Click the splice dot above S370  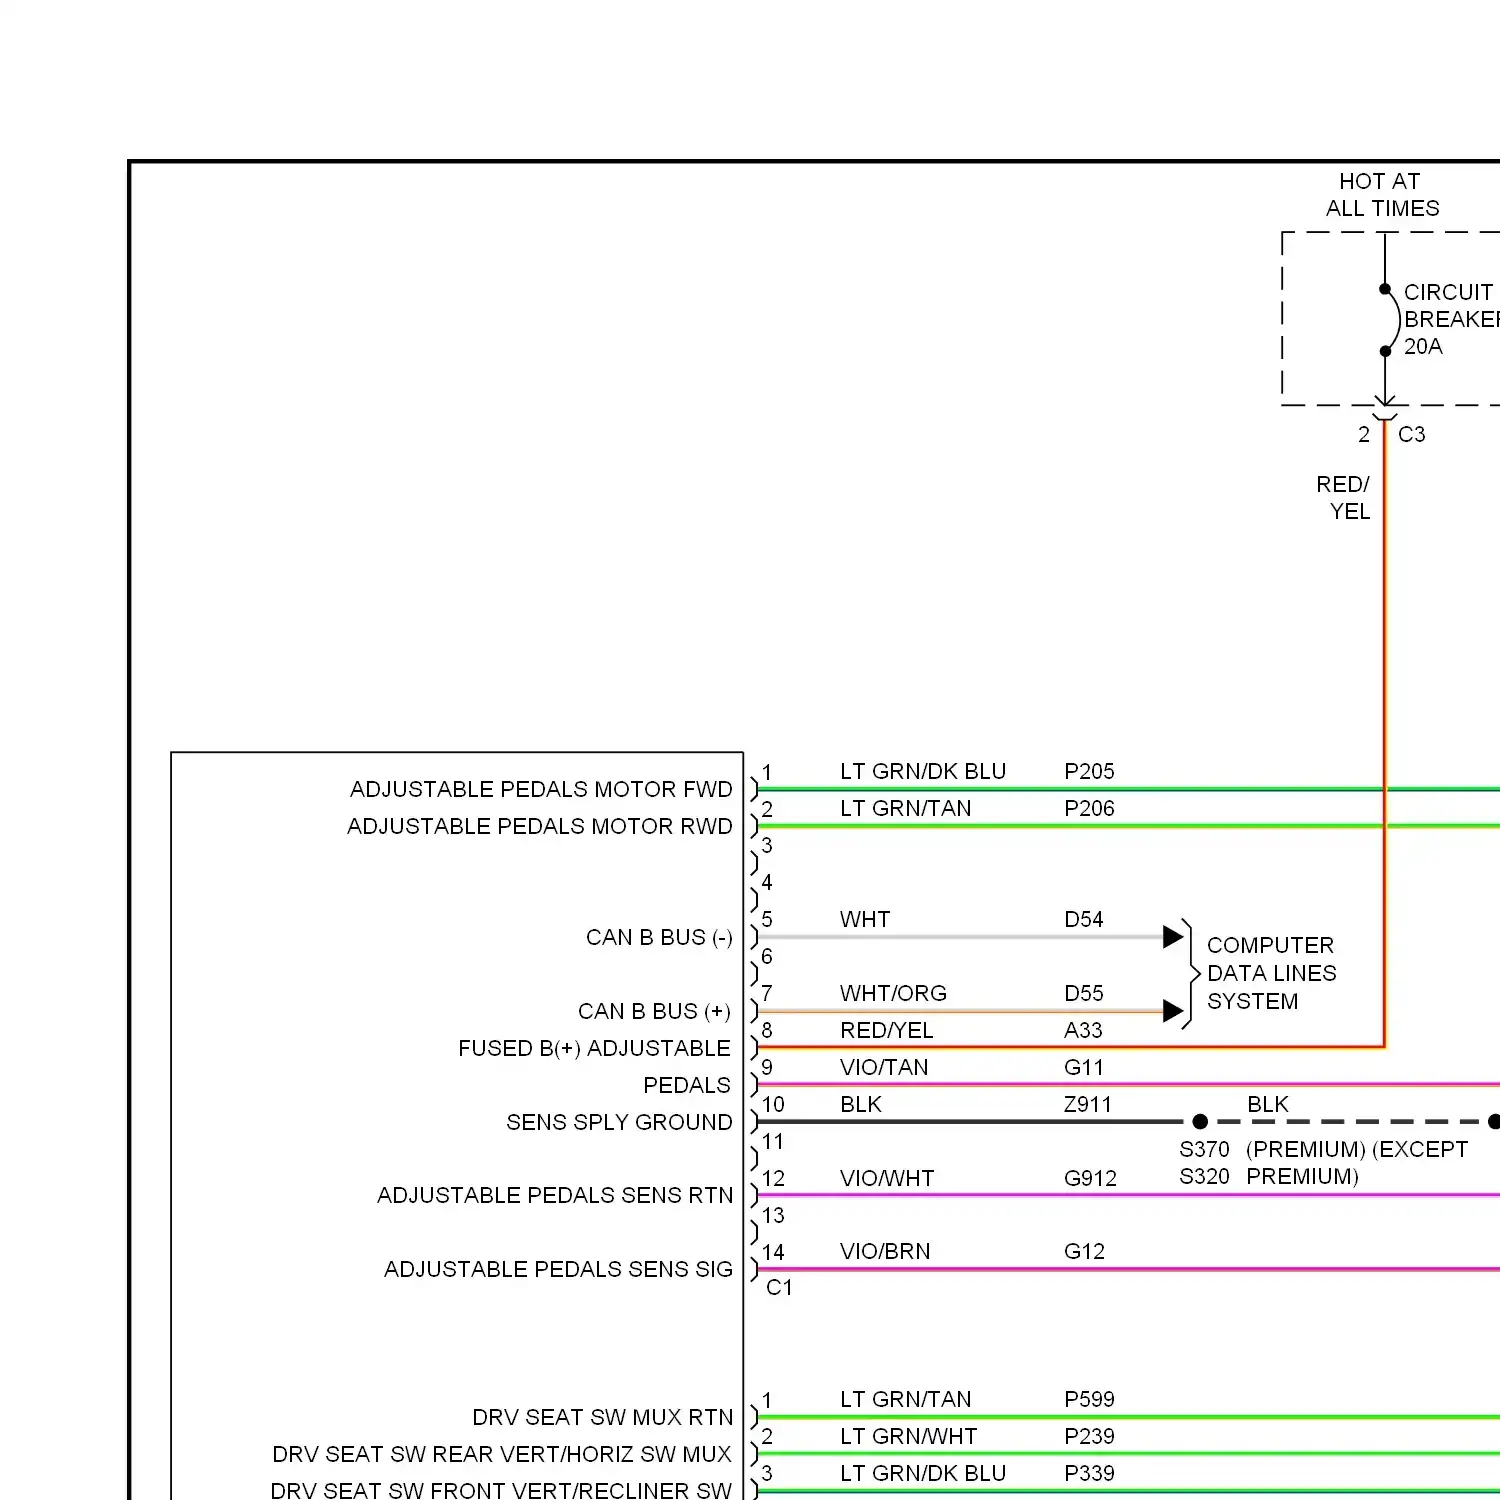1200,1122
